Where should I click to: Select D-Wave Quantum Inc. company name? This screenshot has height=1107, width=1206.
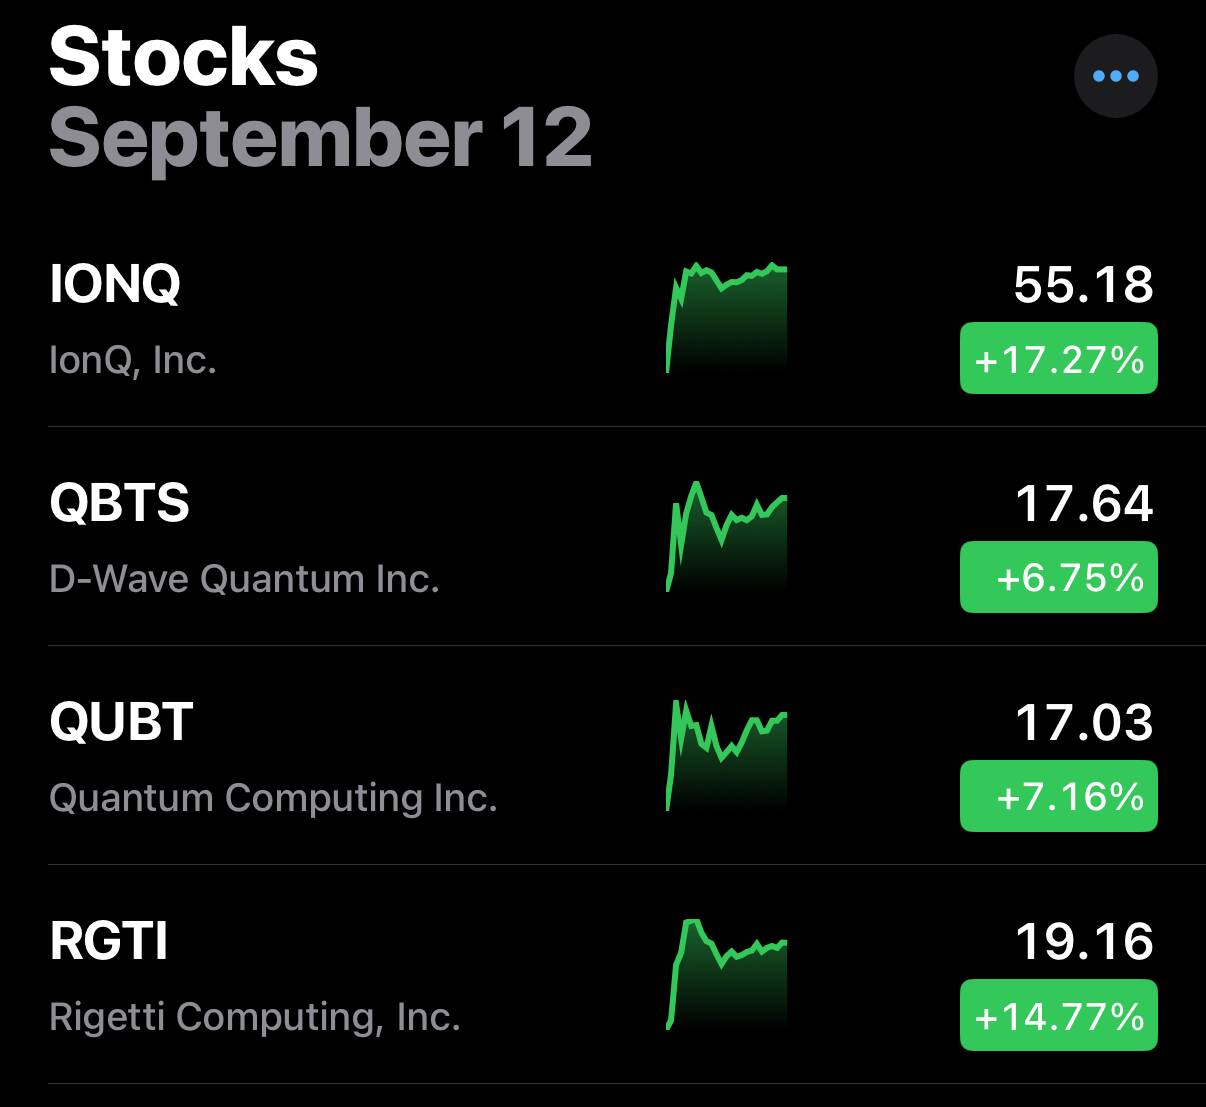(x=244, y=579)
